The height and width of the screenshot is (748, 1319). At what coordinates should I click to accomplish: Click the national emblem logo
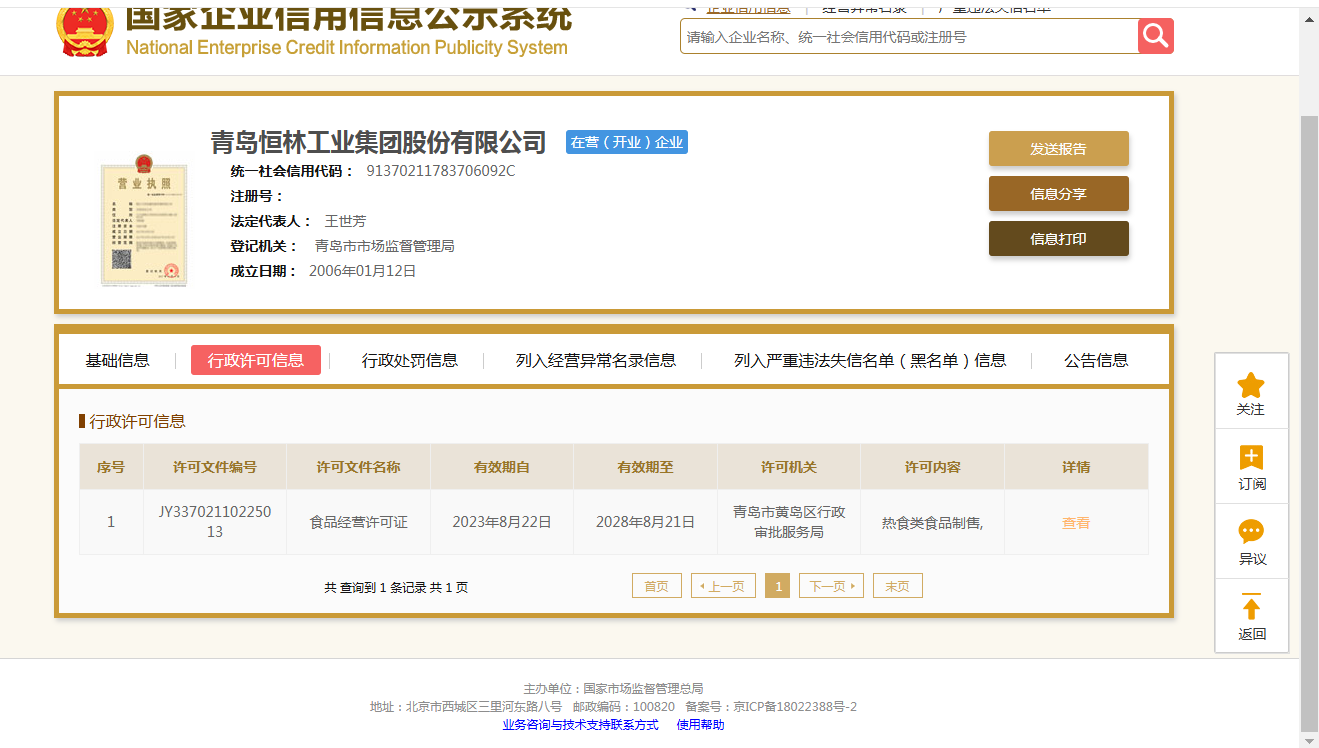[x=85, y=28]
